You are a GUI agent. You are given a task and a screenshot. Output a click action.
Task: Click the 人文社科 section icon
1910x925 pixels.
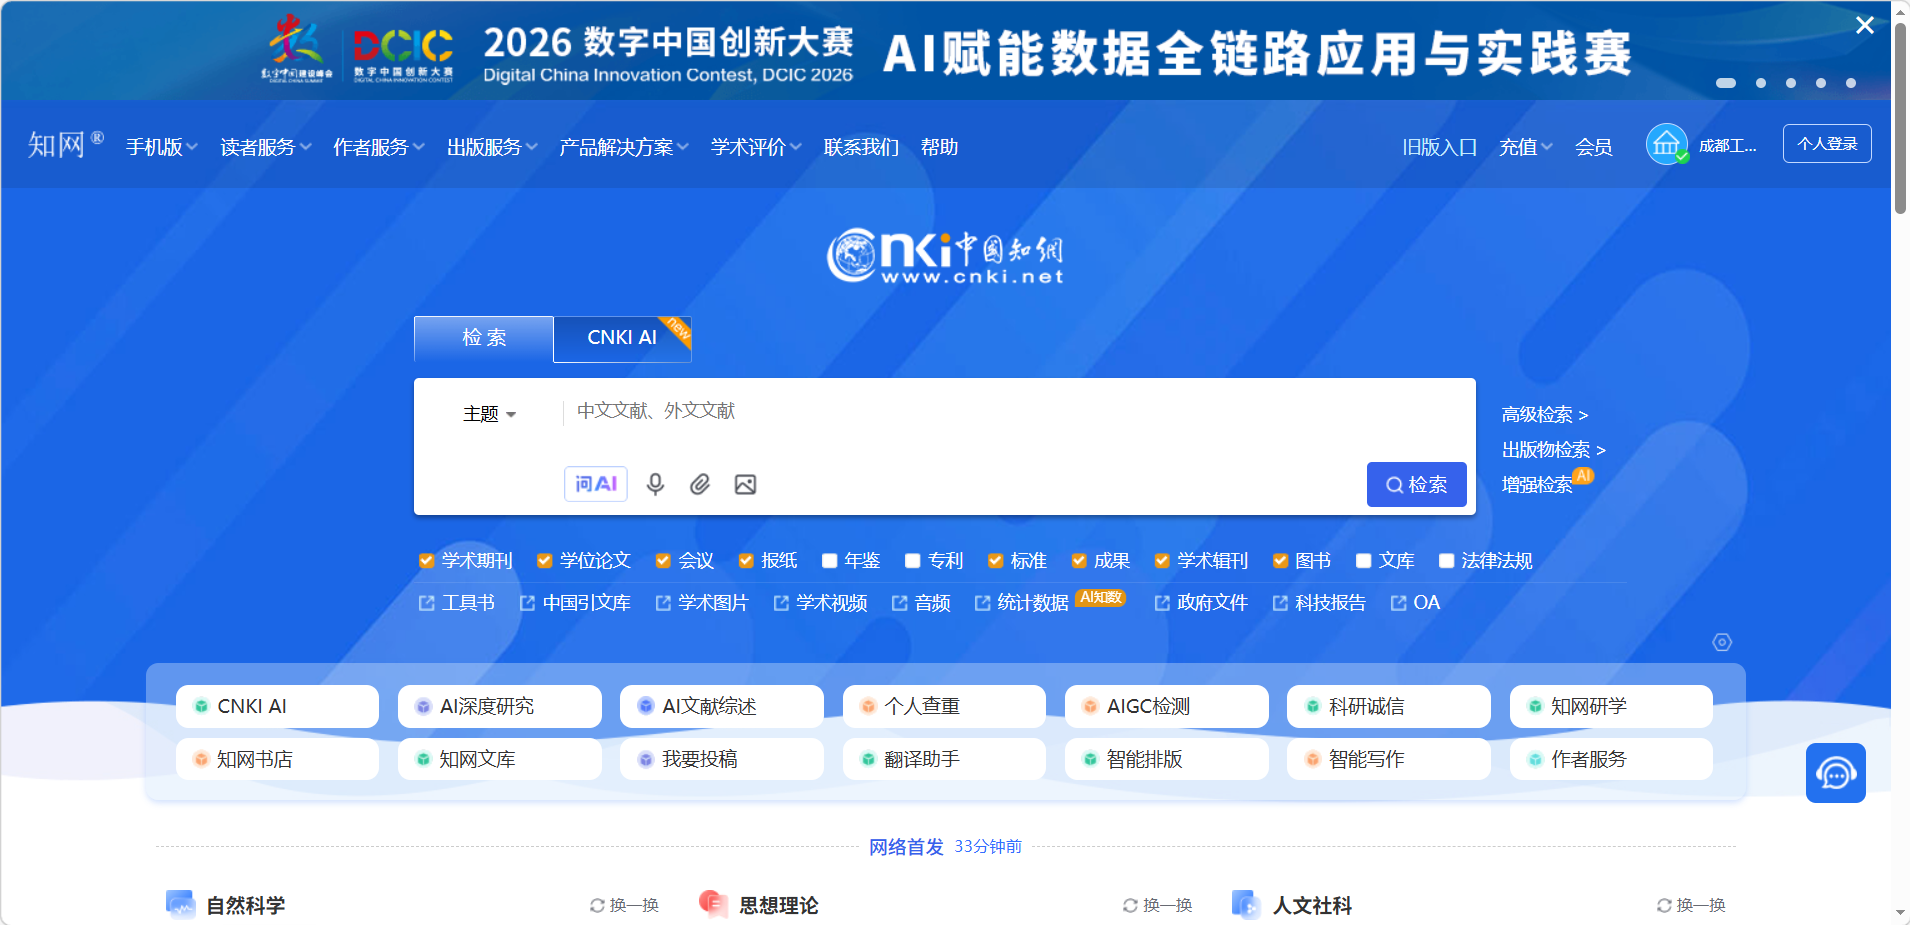pyautogui.click(x=1246, y=904)
